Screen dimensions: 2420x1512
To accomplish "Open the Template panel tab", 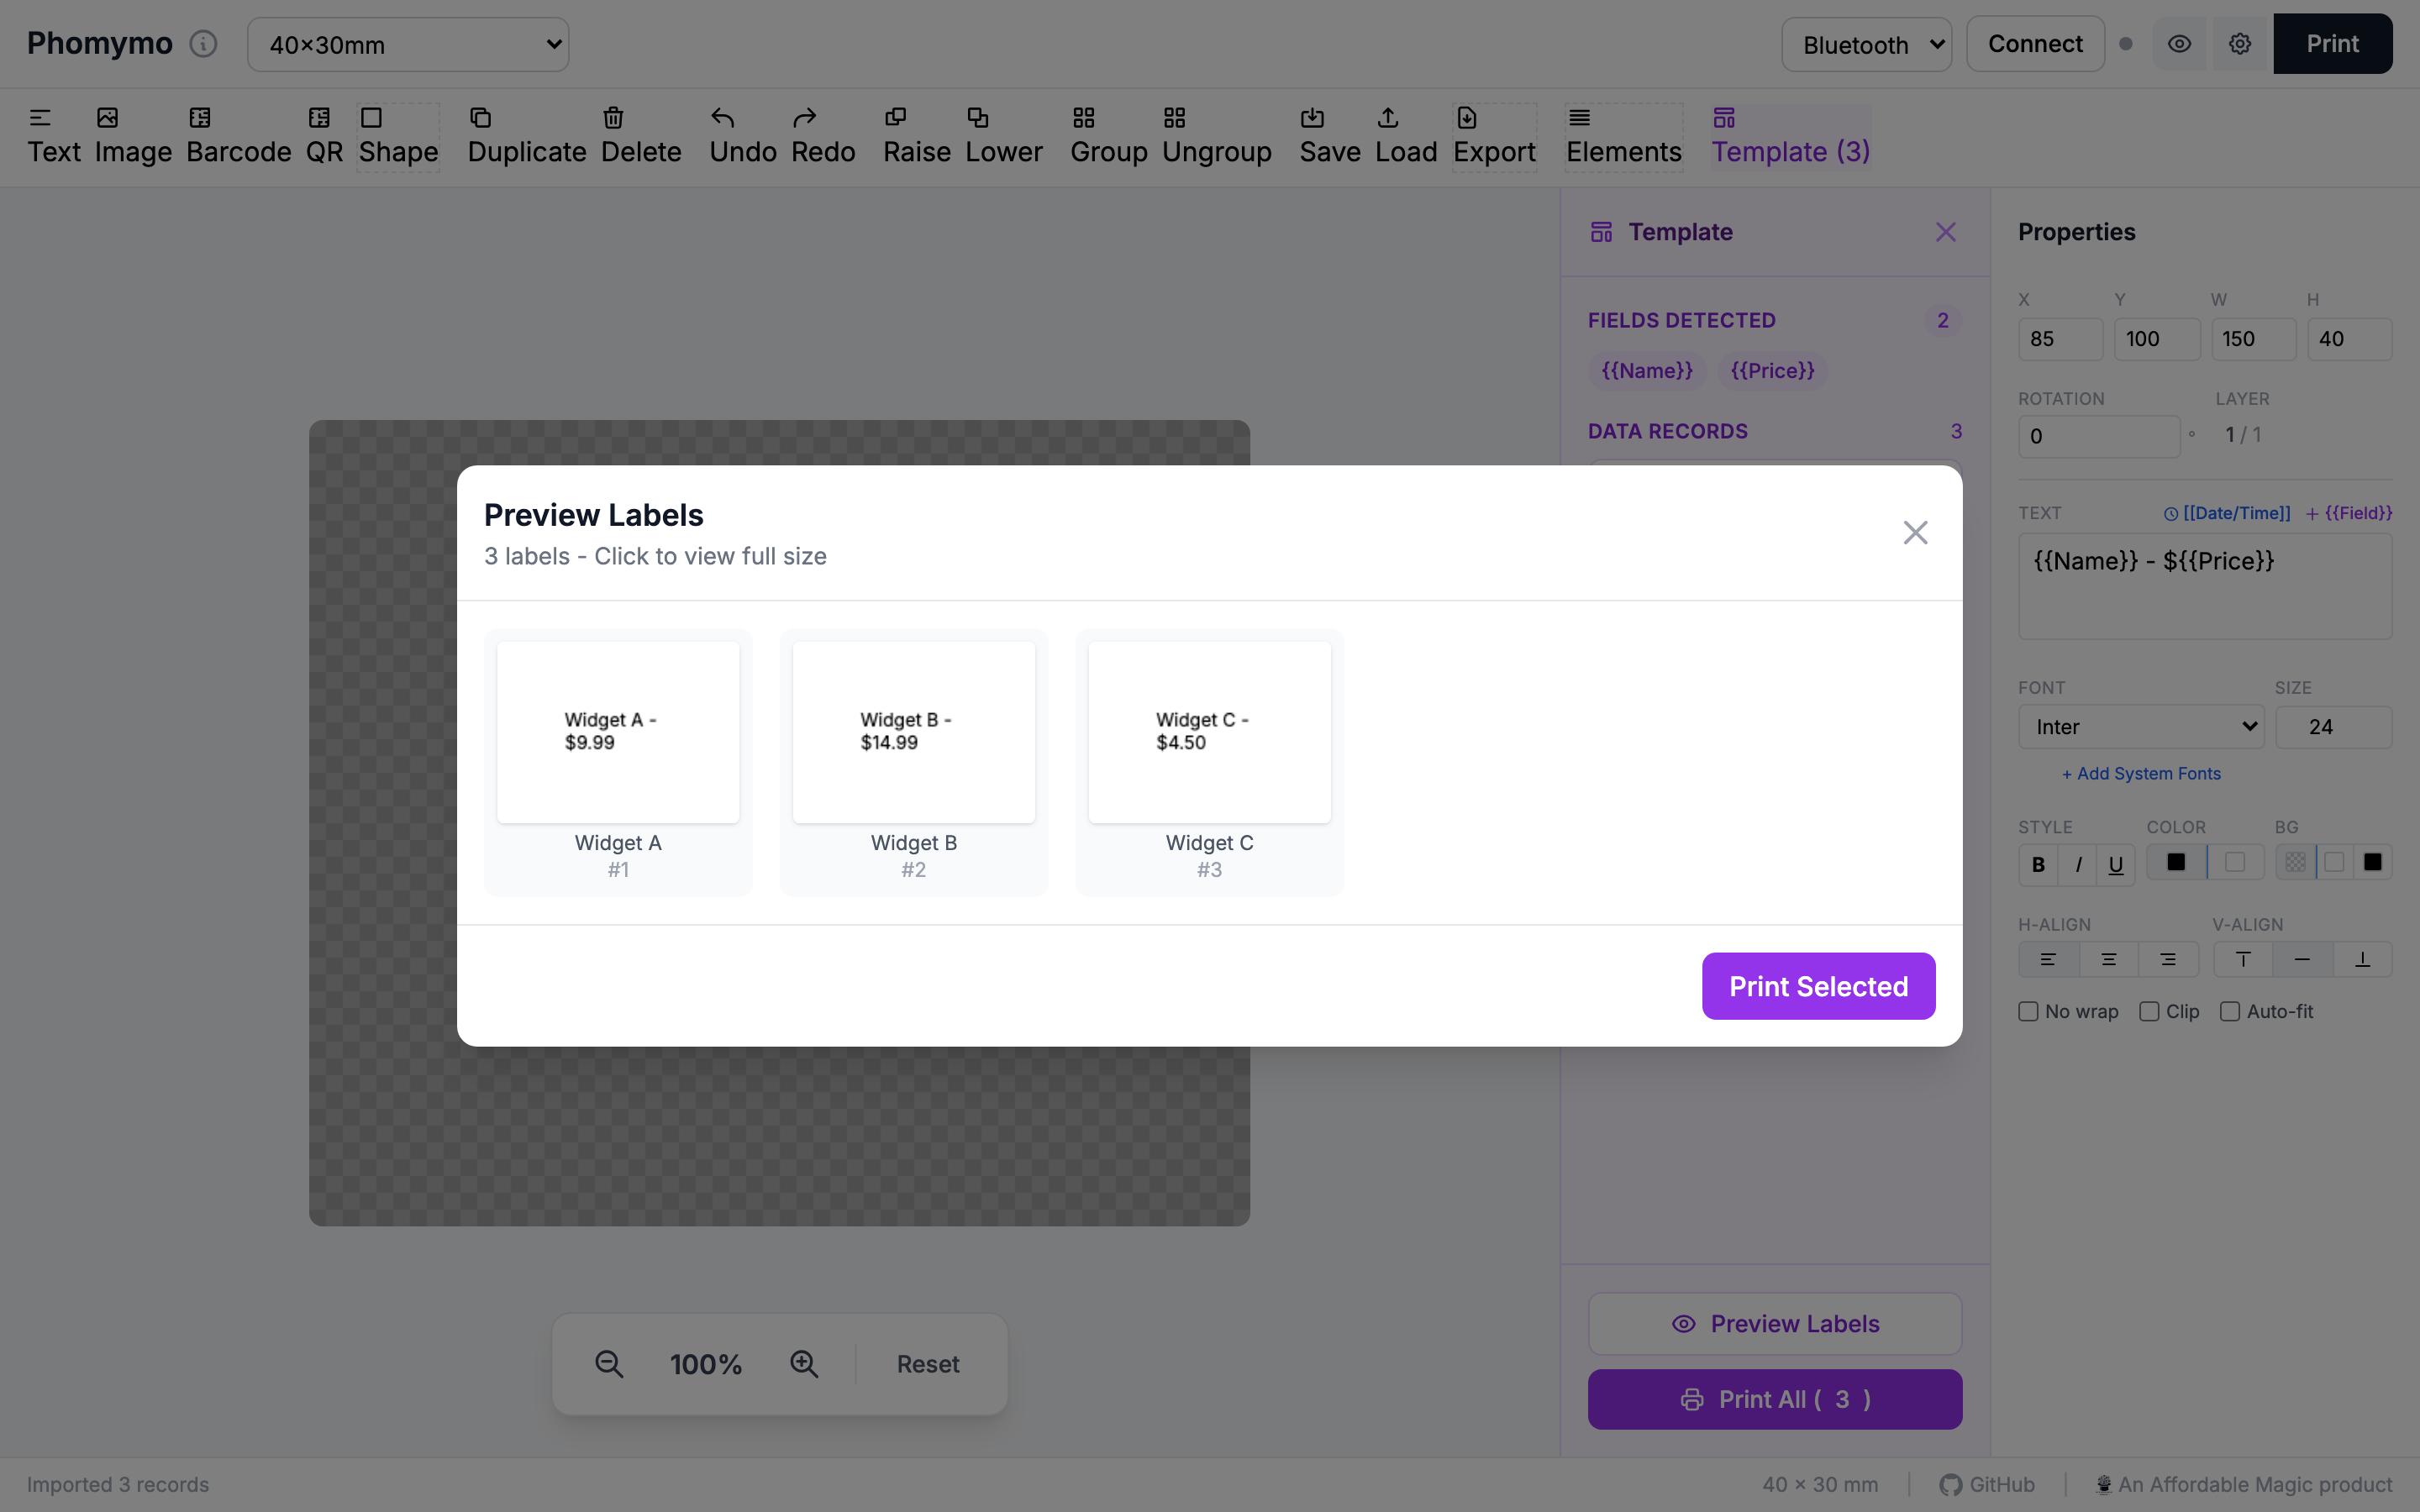I will 1789,136.
